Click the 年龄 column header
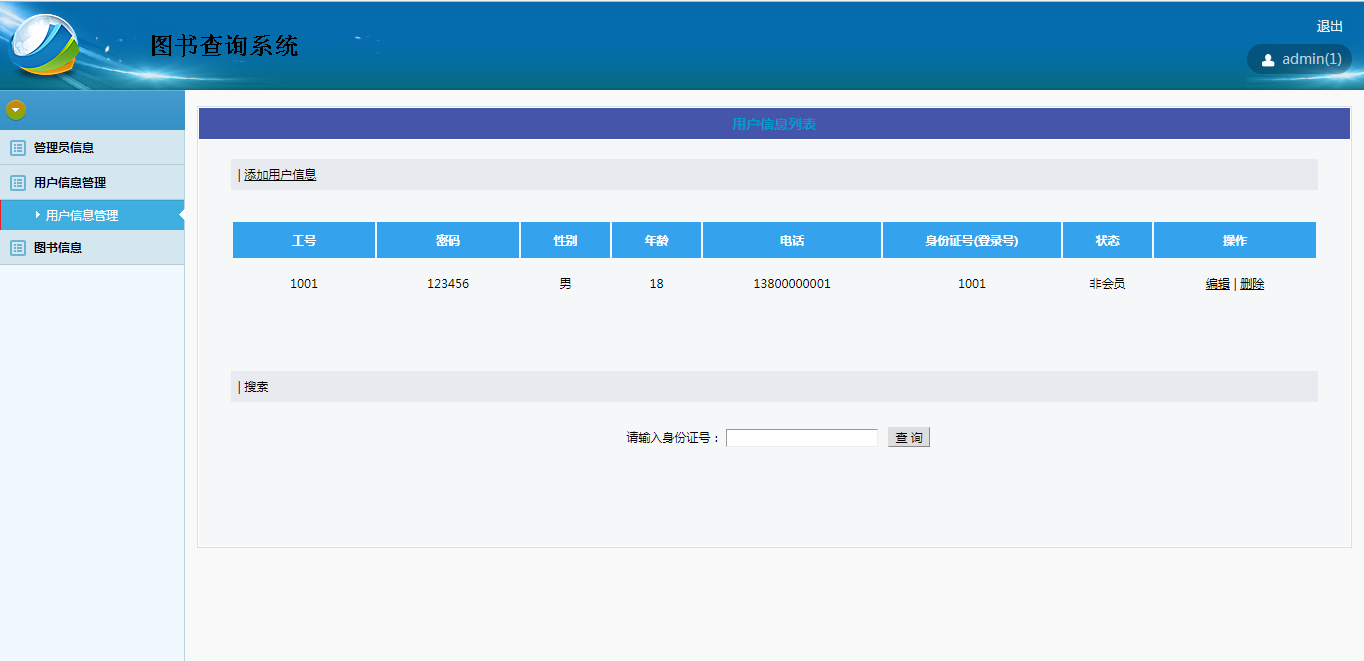Screen dimensions: 1364x661 point(656,241)
